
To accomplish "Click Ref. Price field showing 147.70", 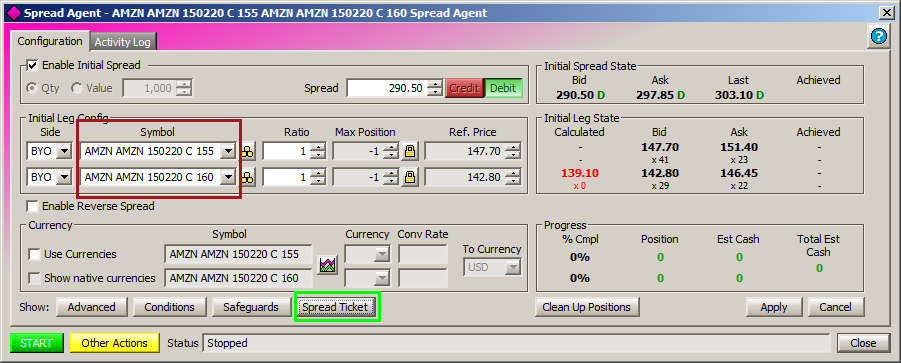I will [465, 152].
